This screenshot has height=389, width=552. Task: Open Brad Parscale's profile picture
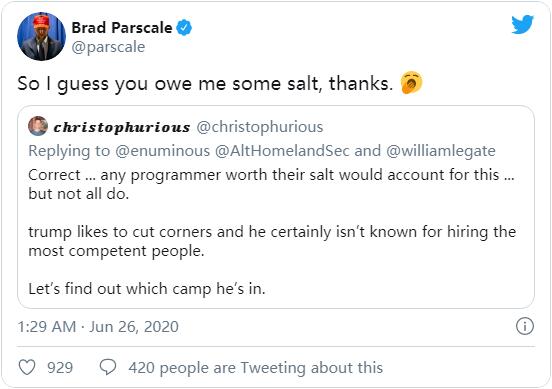[42, 36]
